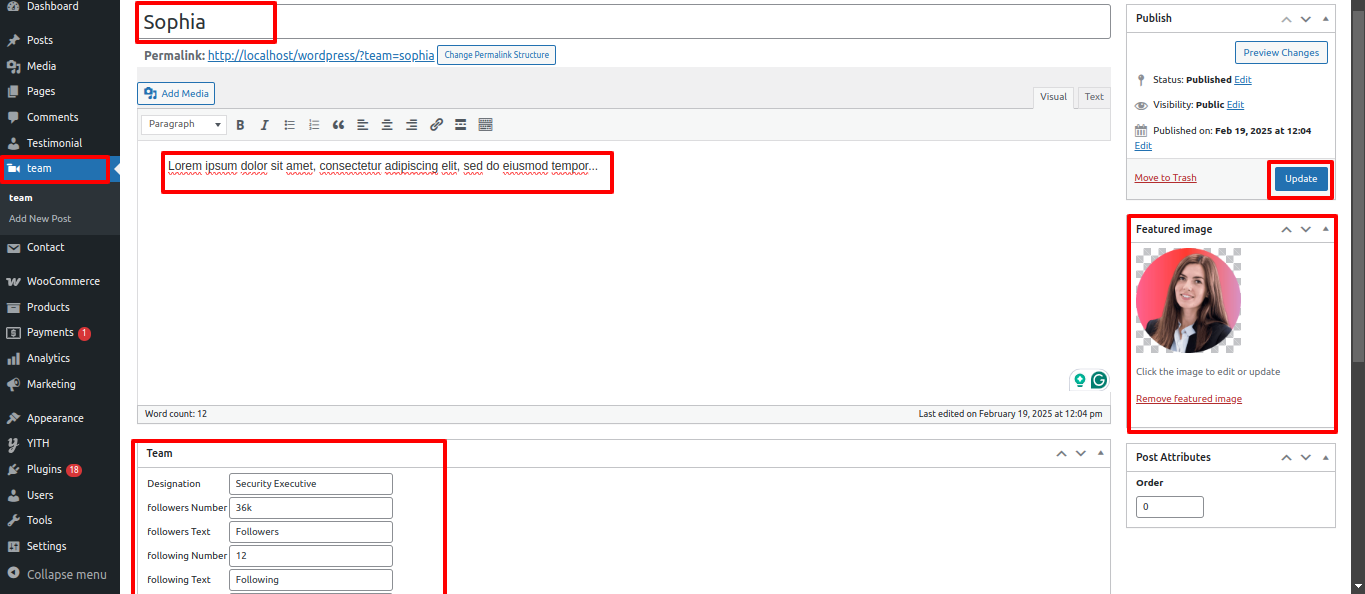Click the insert/edit link icon

[436, 125]
